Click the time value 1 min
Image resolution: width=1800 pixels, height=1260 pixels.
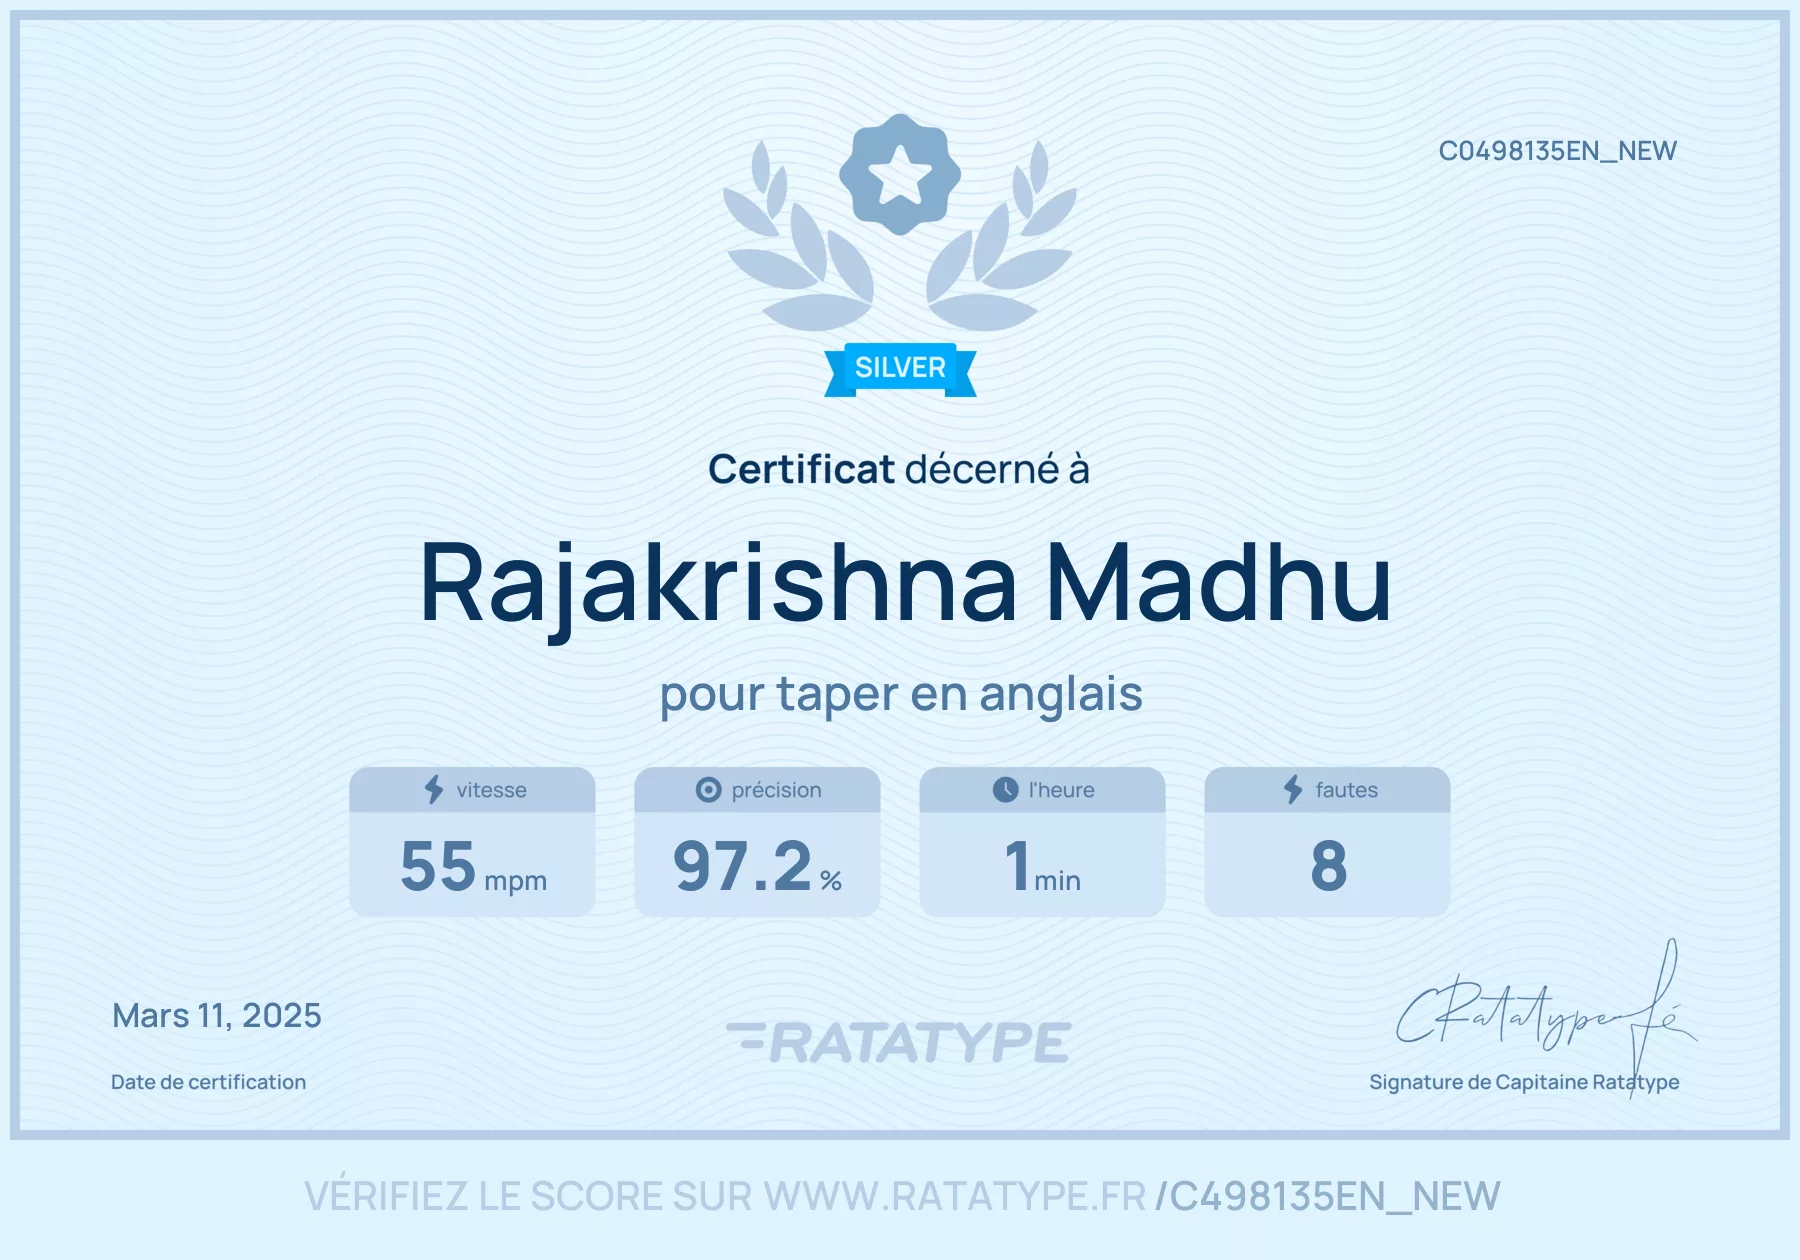click(1042, 866)
